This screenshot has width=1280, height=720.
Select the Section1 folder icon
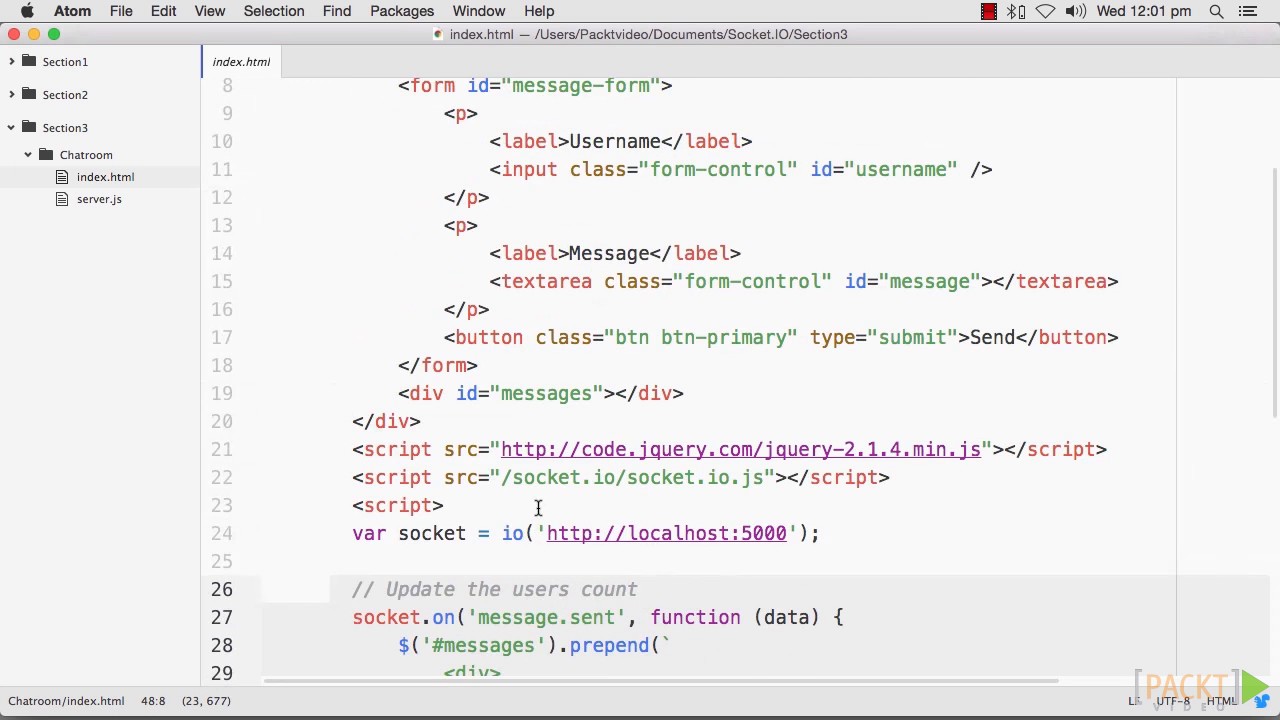(x=29, y=61)
